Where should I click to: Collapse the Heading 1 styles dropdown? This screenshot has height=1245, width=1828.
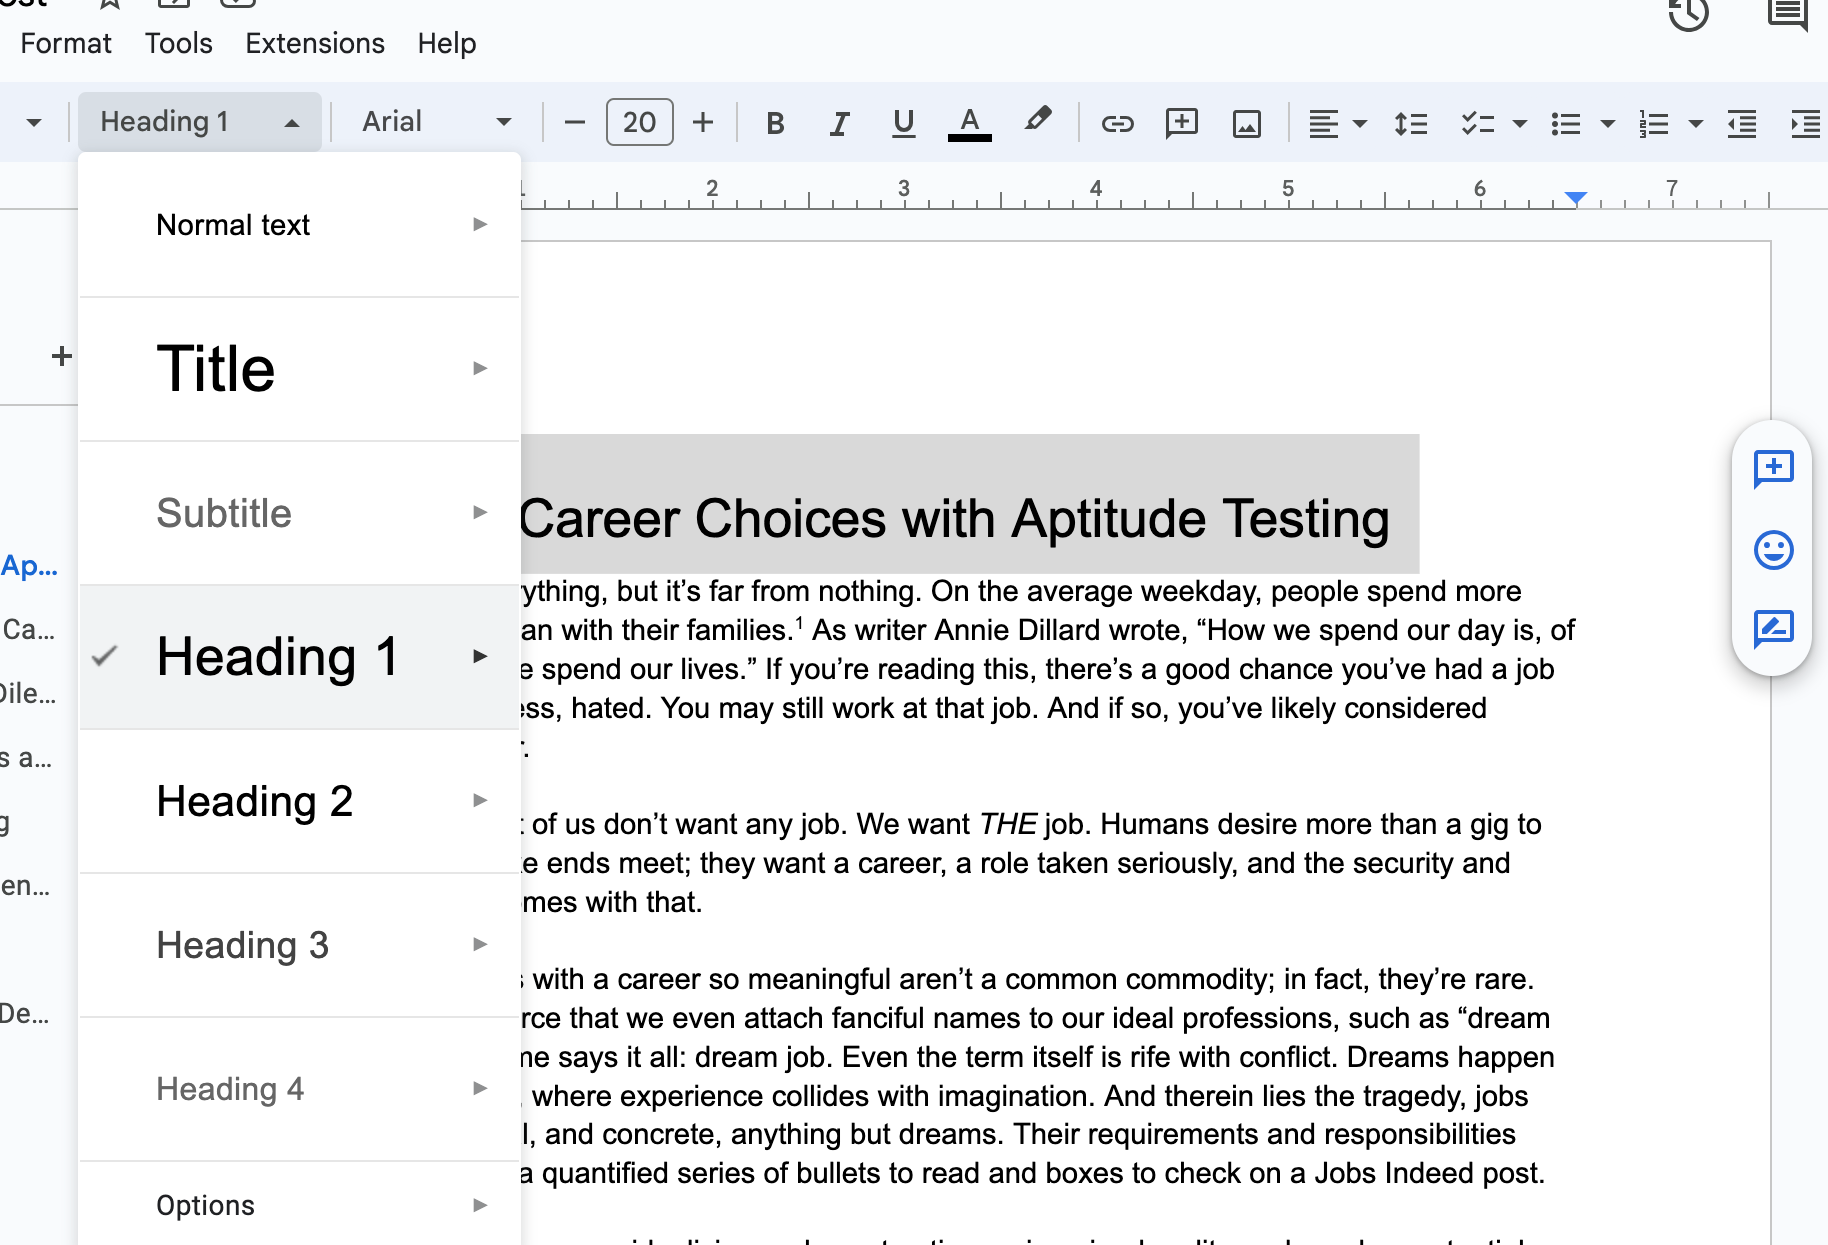pyautogui.click(x=199, y=122)
